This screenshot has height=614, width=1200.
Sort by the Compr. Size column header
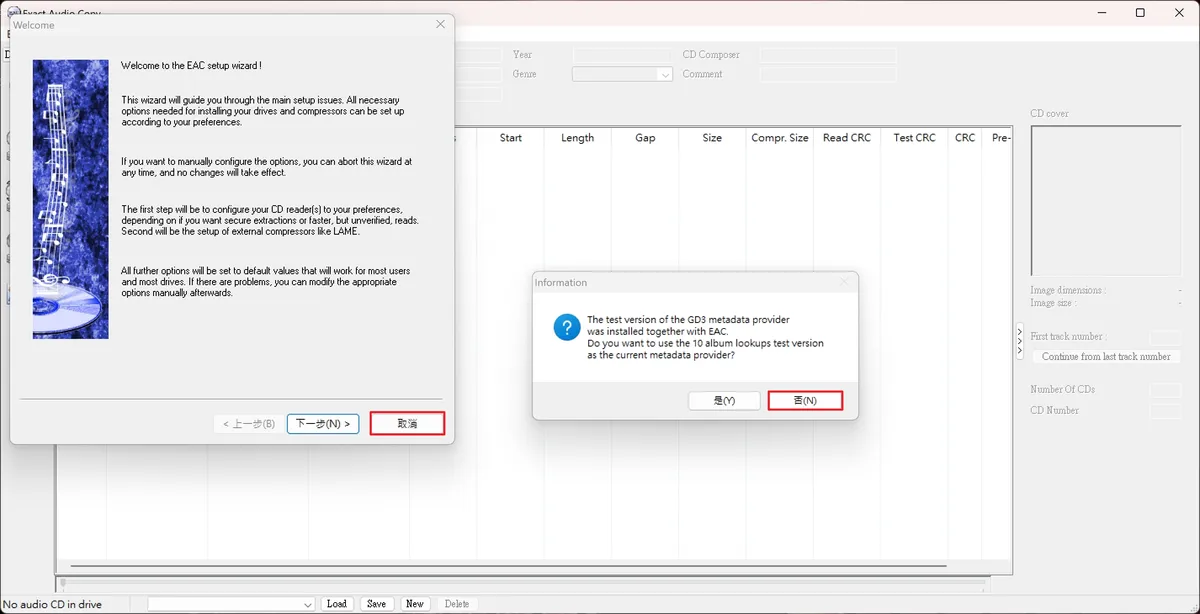point(780,138)
